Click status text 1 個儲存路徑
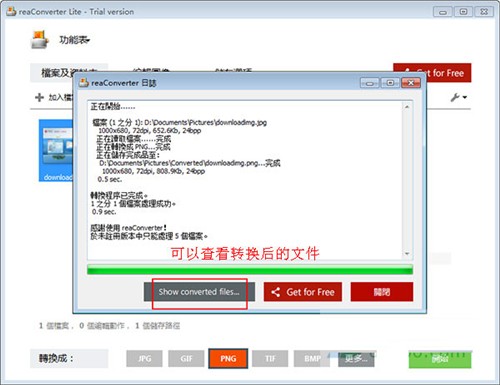500x385 pixels. 157,326
